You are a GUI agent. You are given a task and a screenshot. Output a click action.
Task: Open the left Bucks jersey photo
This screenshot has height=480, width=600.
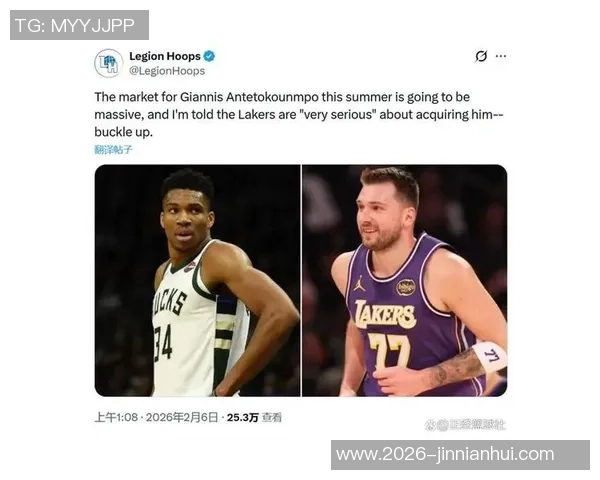[197, 281]
